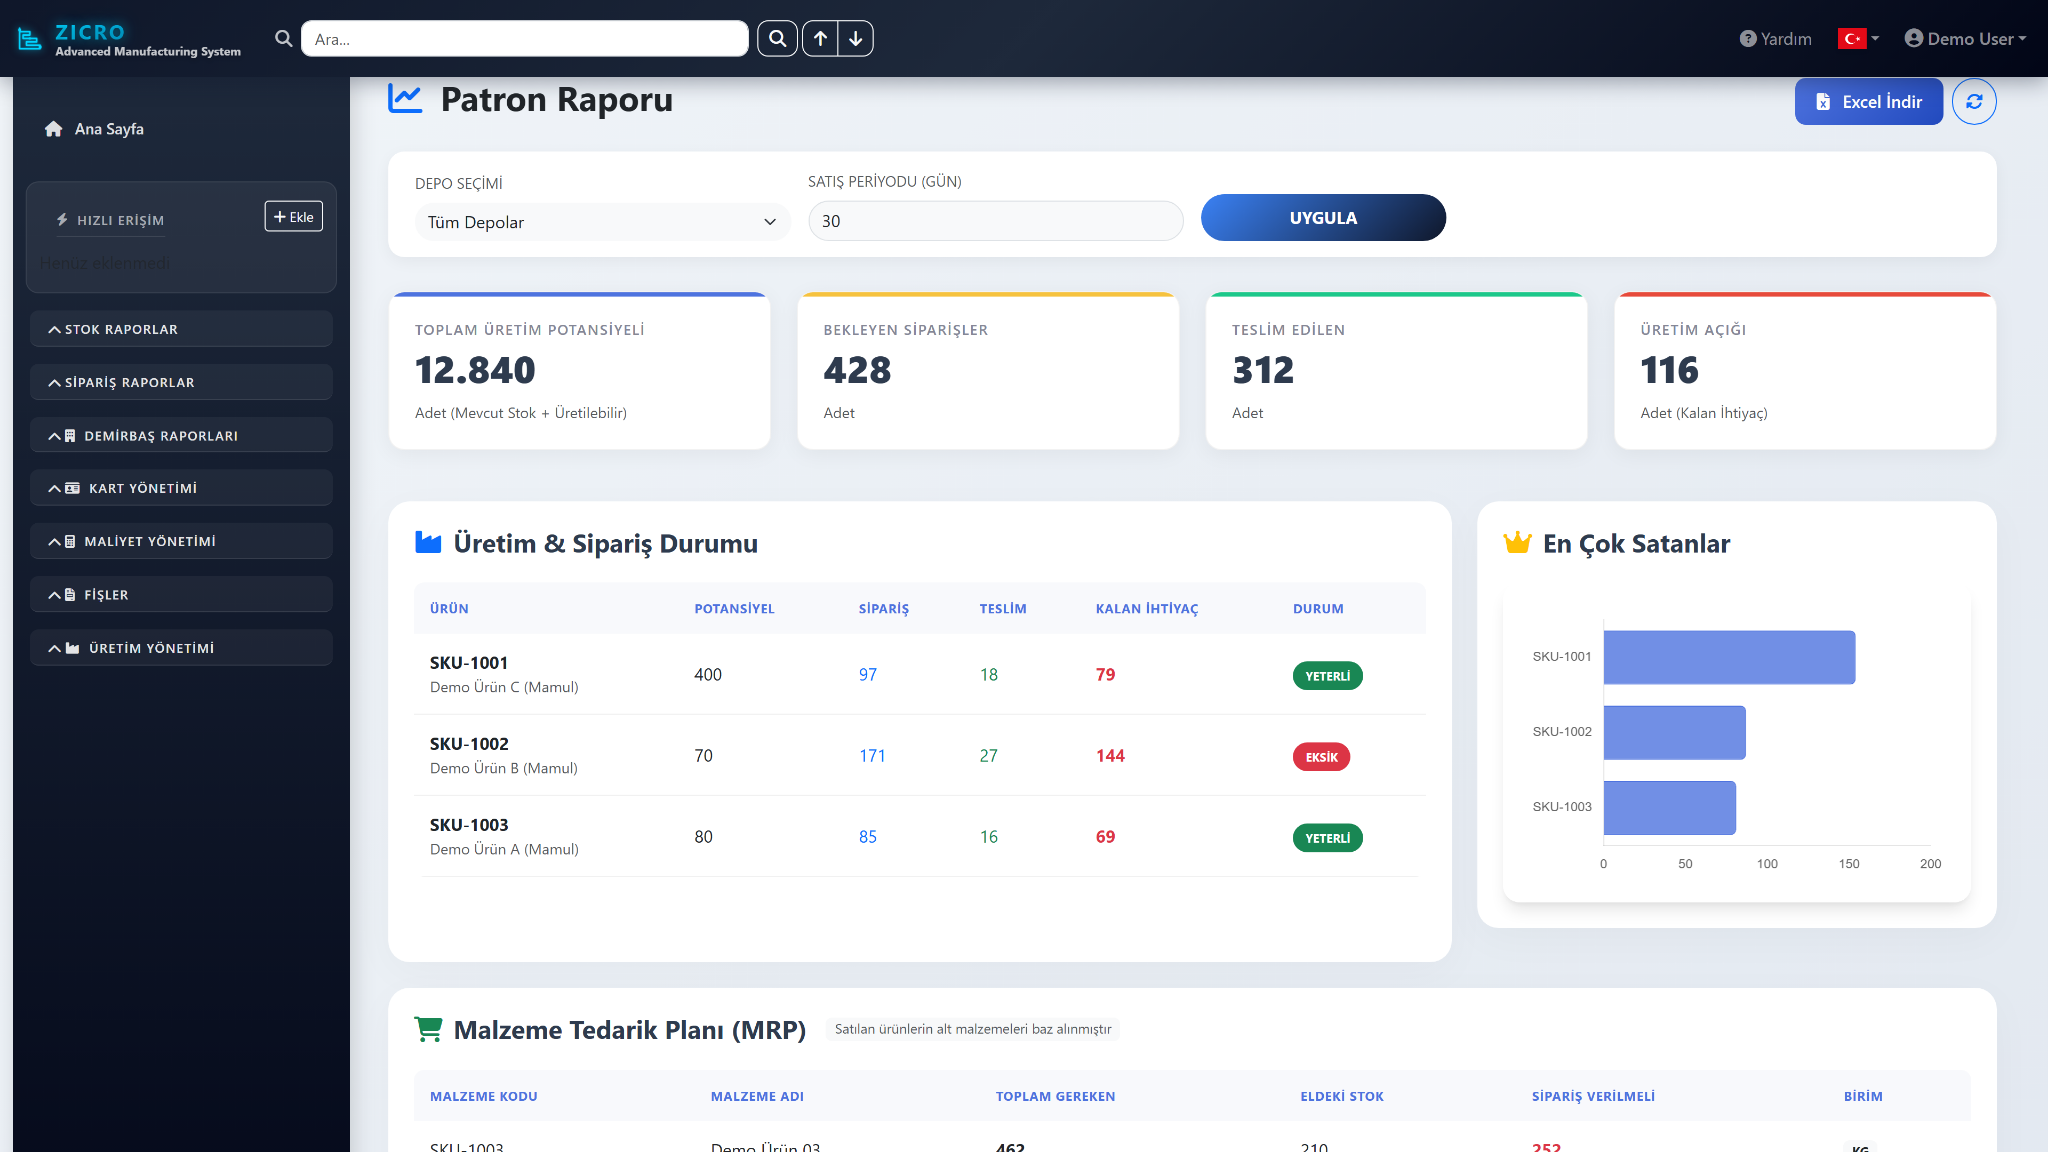Click the SKU-1001 bar in chart
Image resolution: width=2048 pixels, height=1152 pixels.
click(x=1729, y=657)
